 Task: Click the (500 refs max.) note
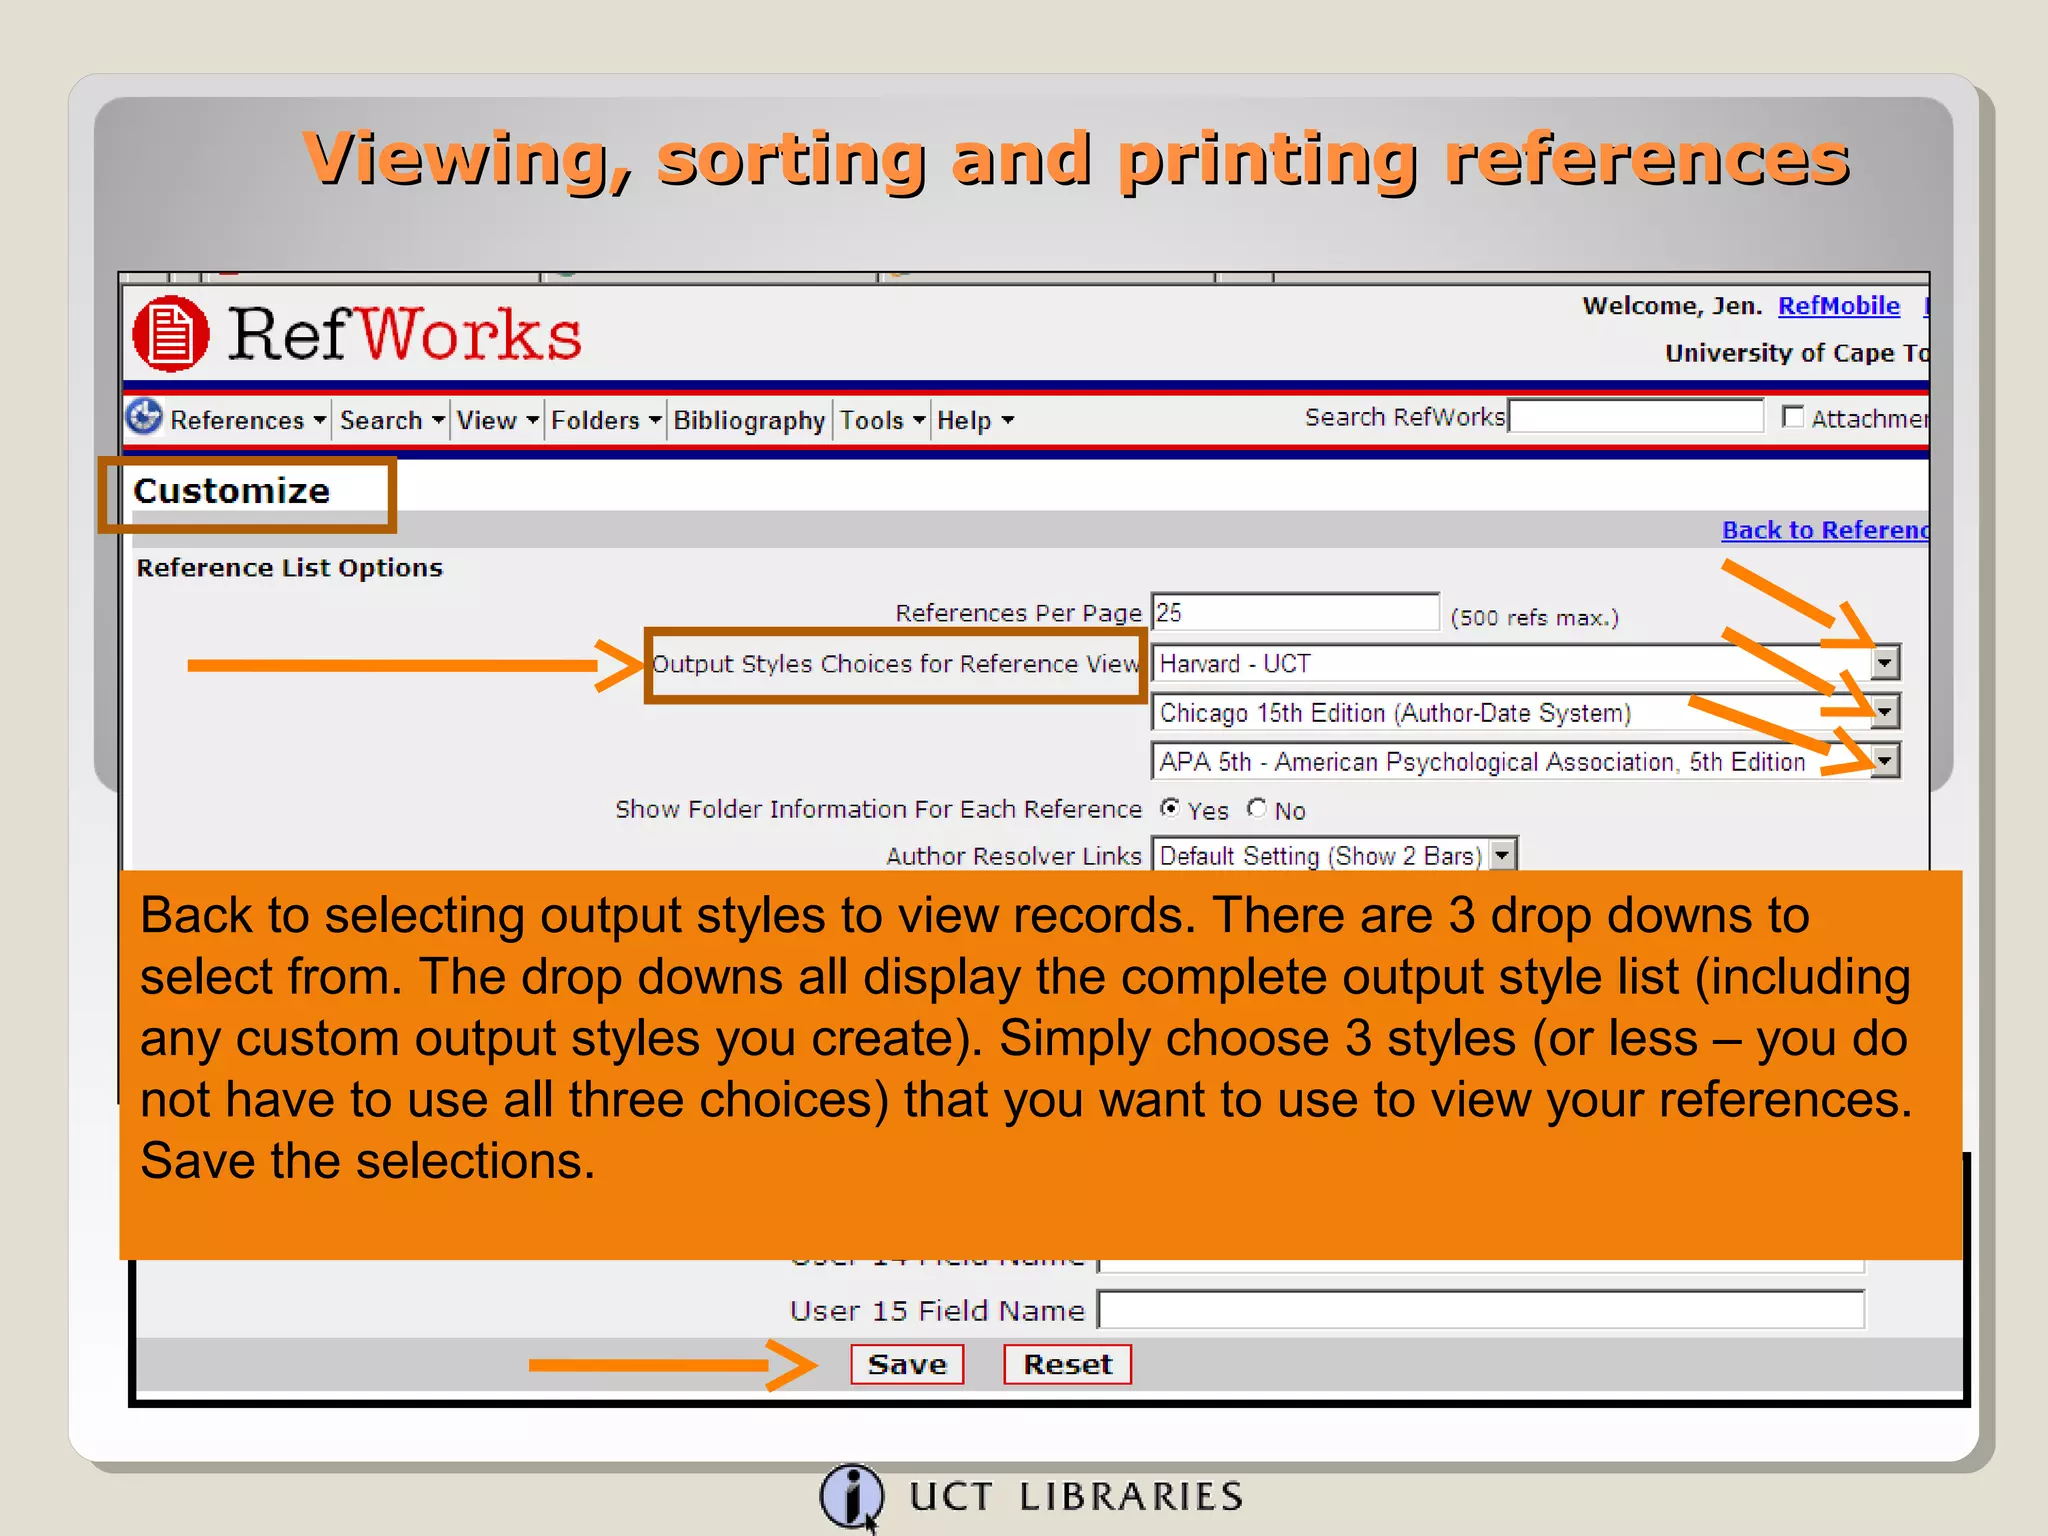[x=1534, y=617]
